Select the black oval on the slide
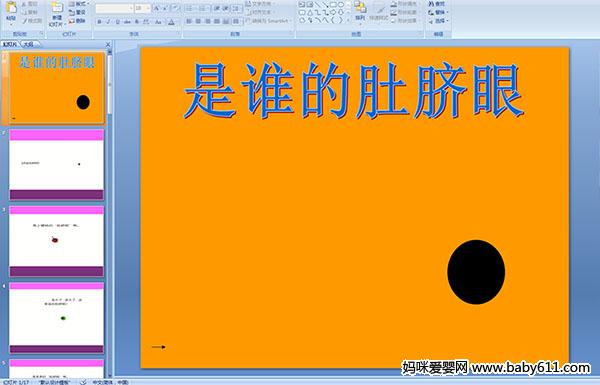Viewport: 600px width, 385px height. pyautogui.click(x=476, y=272)
